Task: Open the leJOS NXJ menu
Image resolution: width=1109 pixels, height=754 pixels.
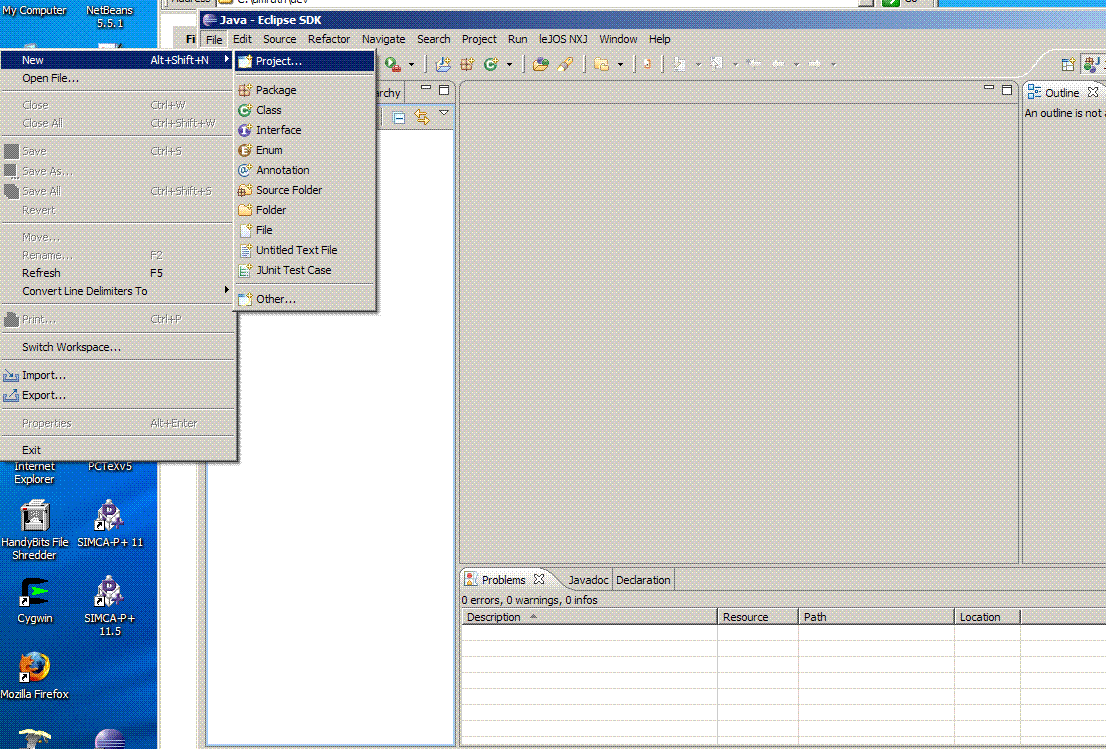Action: point(563,39)
